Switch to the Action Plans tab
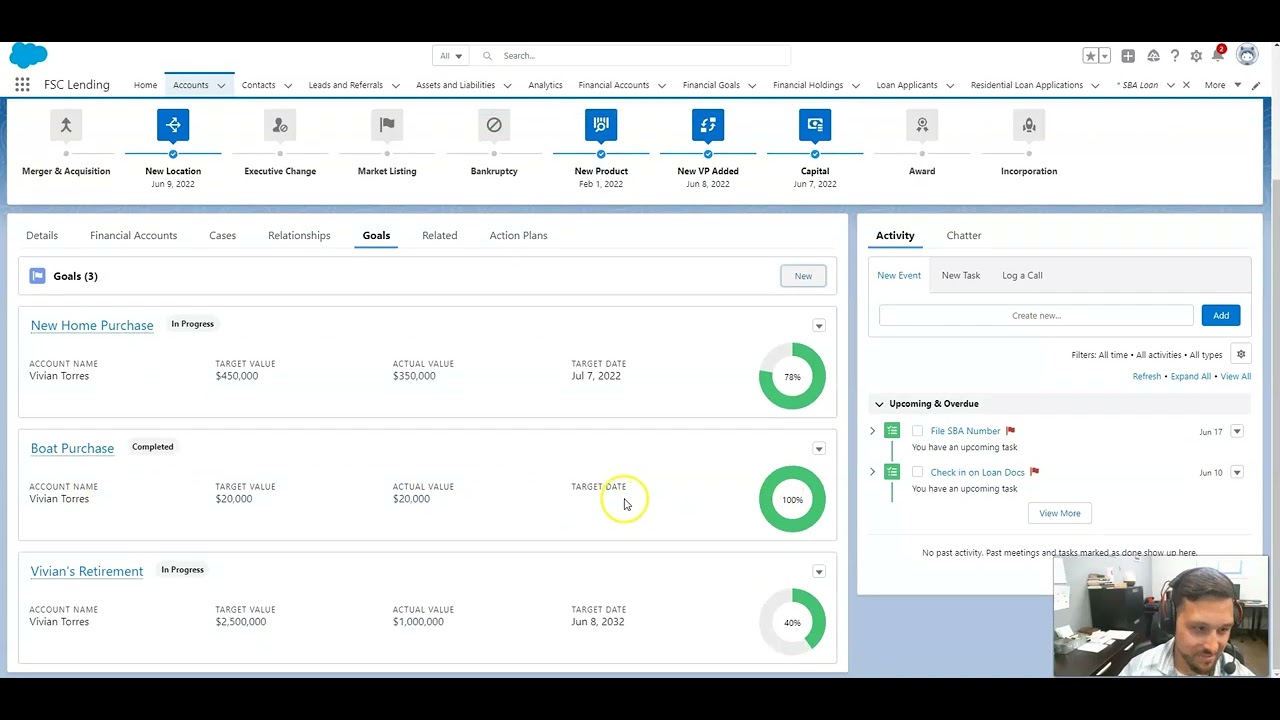Image resolution: width=1280 pixels, height=720 pixels. tap(518, 235)
